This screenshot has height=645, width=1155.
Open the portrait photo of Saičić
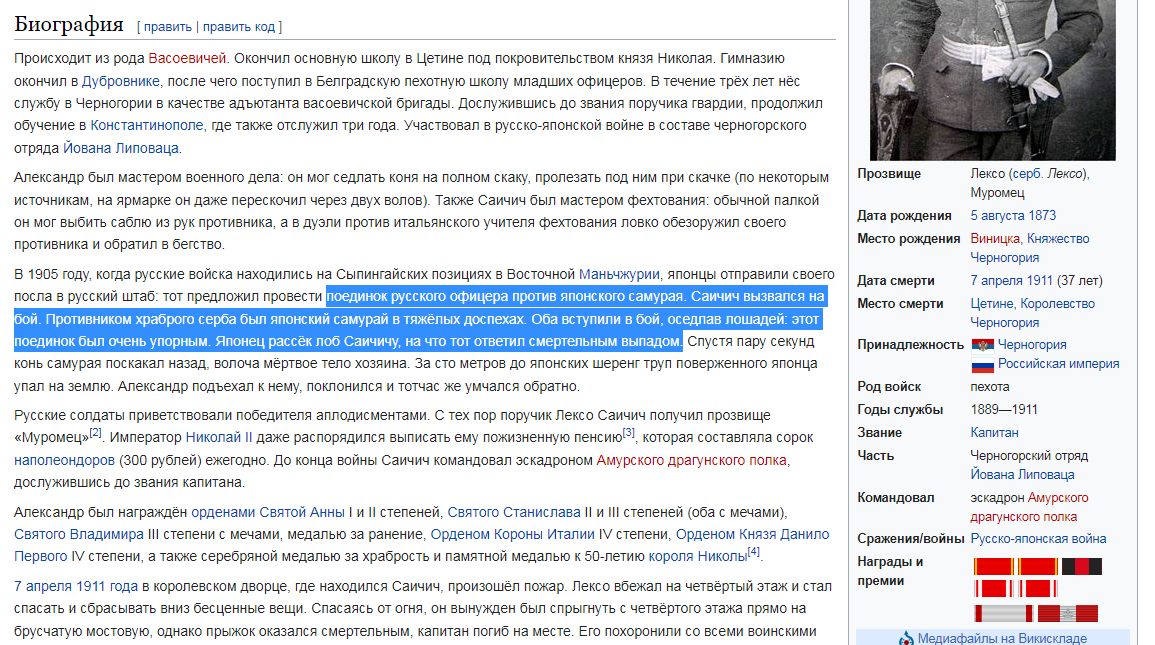(993, 80)
